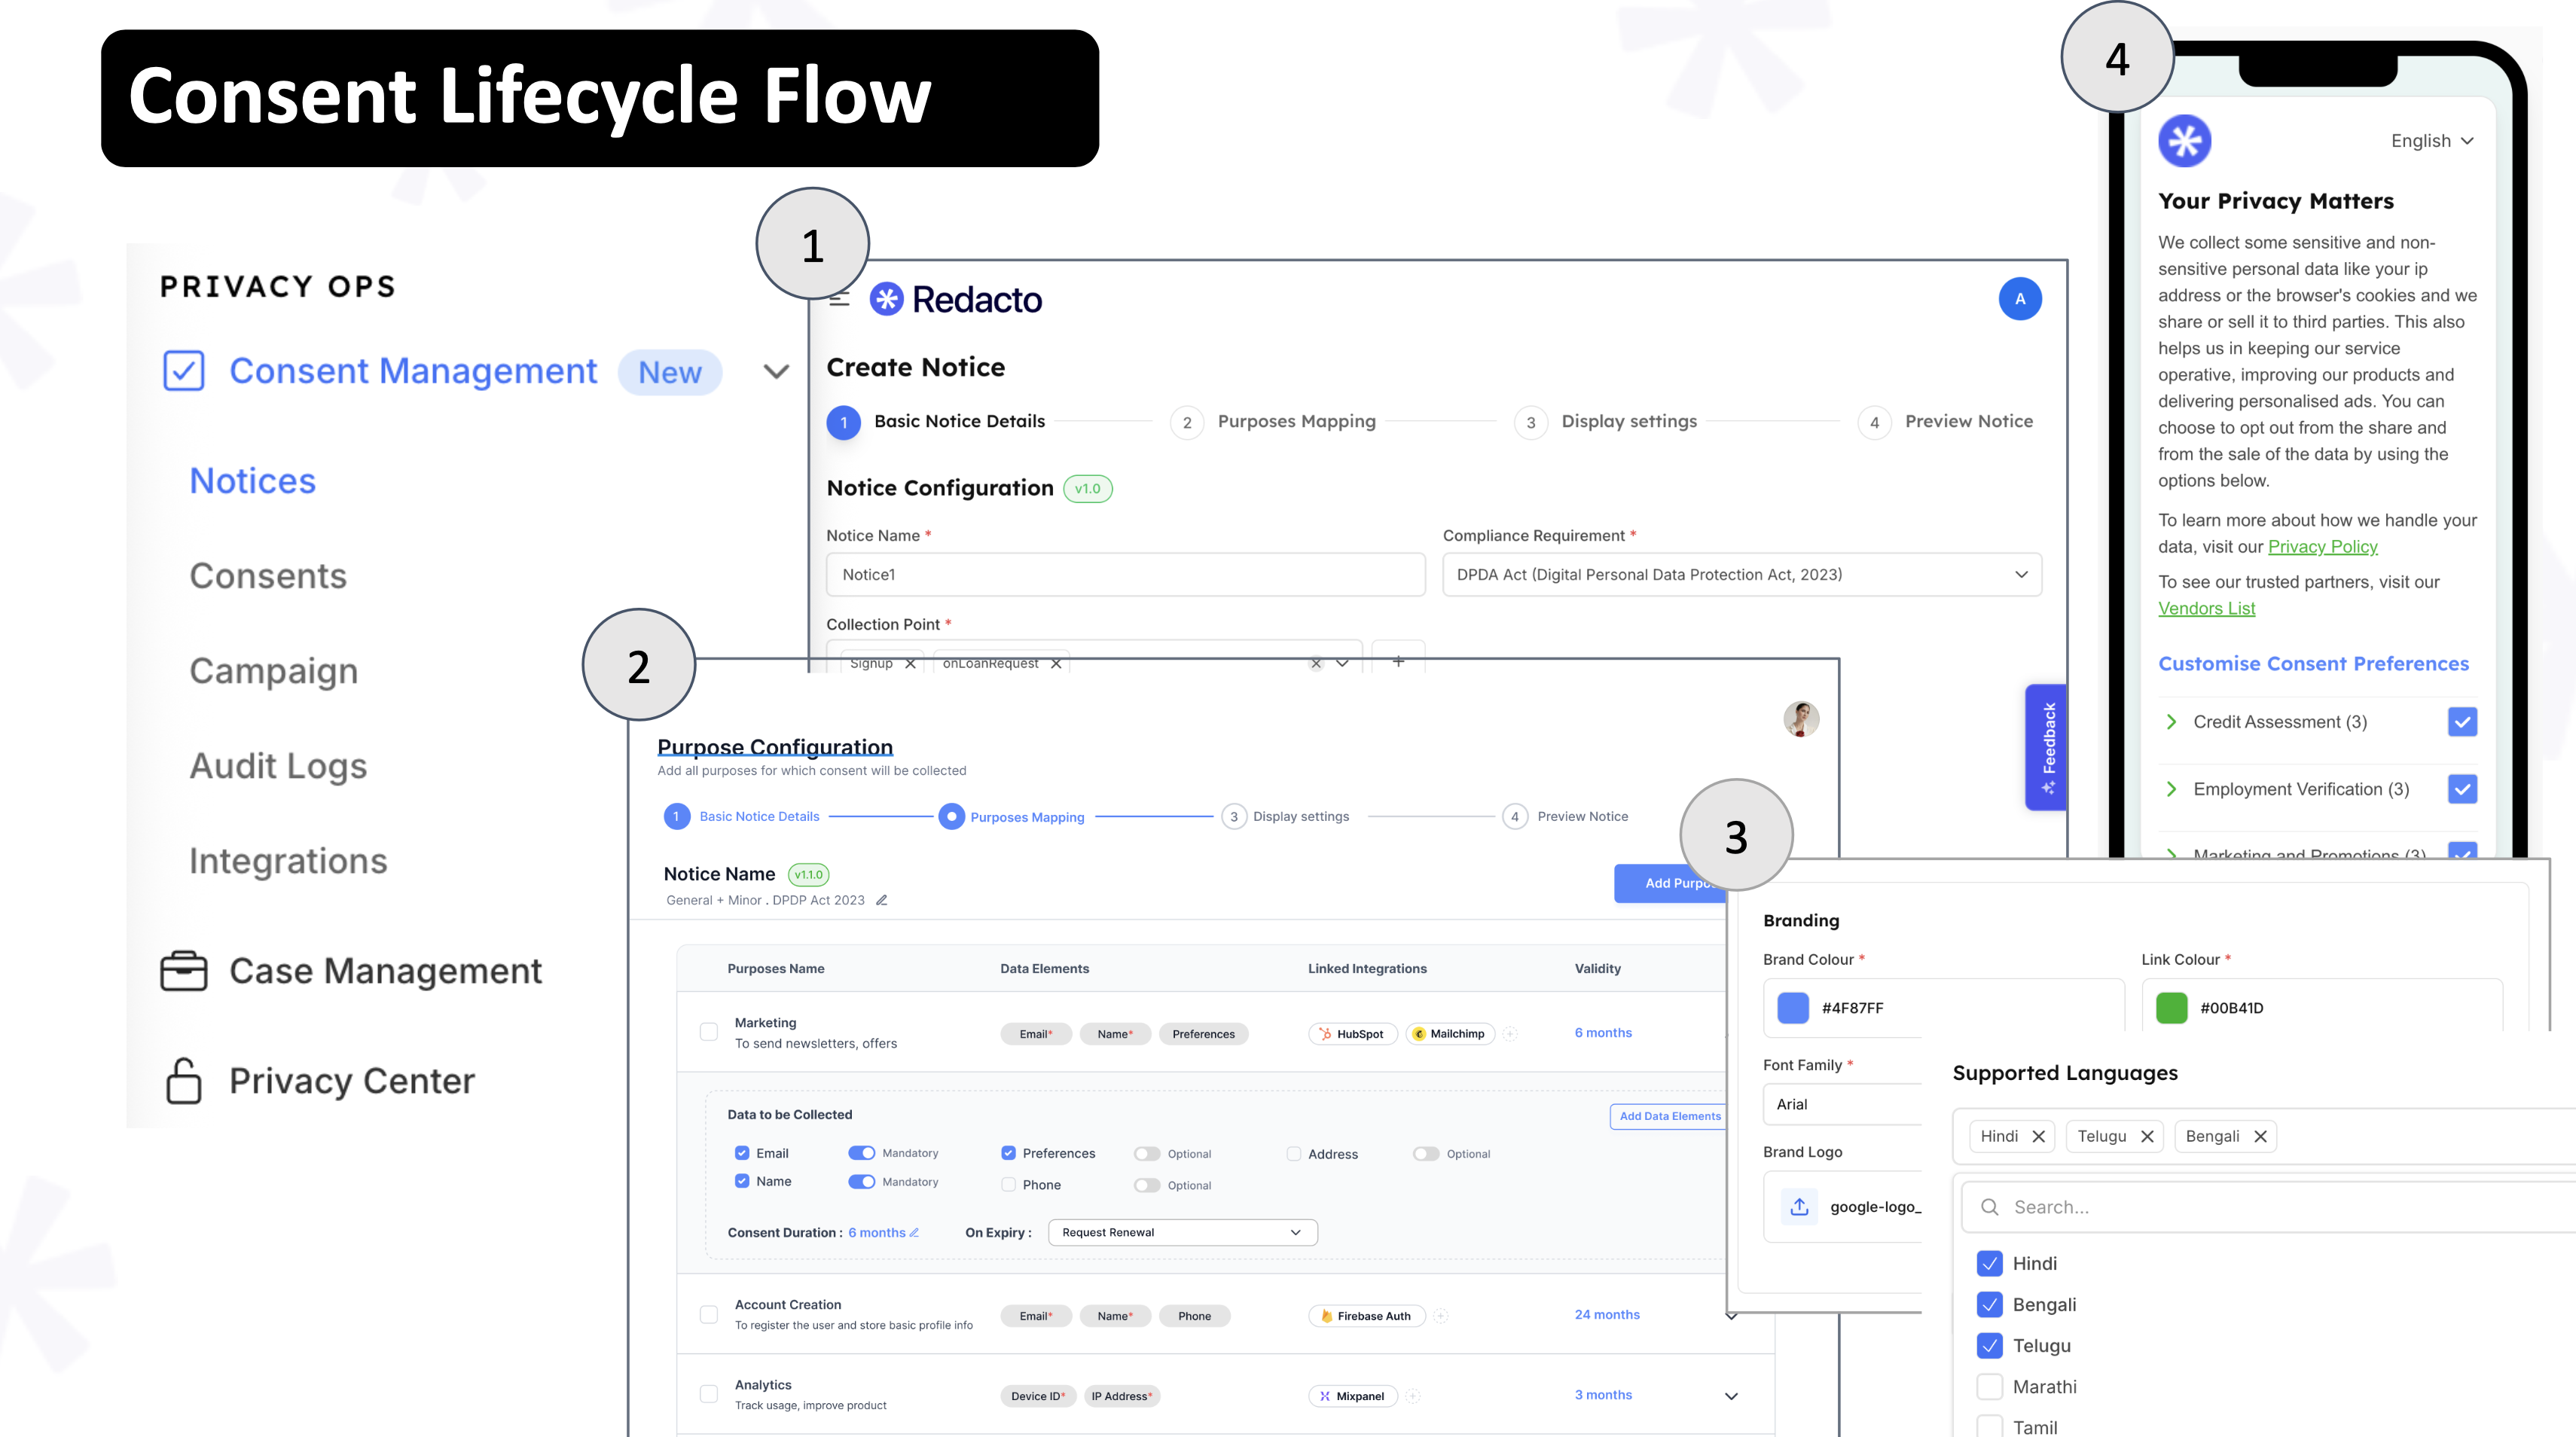Image resolution: width=2576 pixels, height=1437 pixels.
Task: Click the Privacy Center lock icon
Action: (x=183, y=1081)
